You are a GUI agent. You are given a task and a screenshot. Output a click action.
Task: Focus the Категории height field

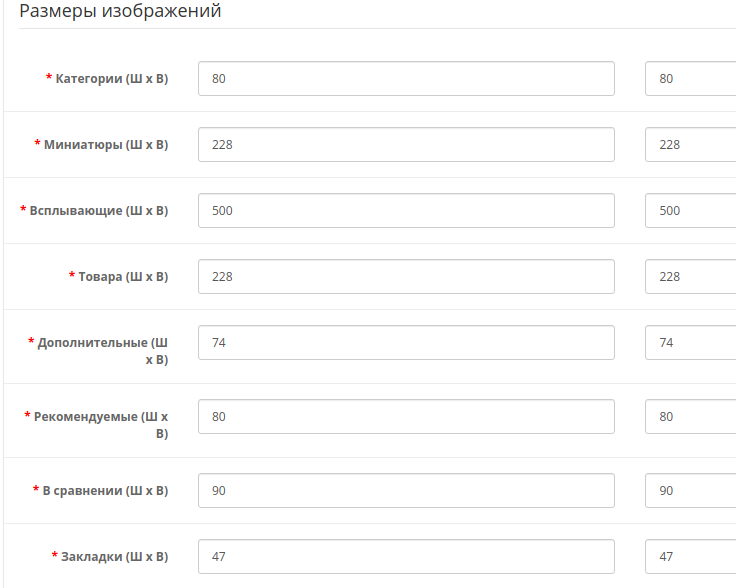[x=690, y=79]
